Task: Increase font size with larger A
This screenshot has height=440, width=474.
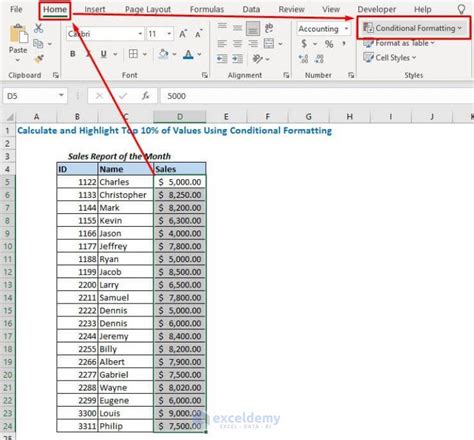Action: click(x=183, y=34)
